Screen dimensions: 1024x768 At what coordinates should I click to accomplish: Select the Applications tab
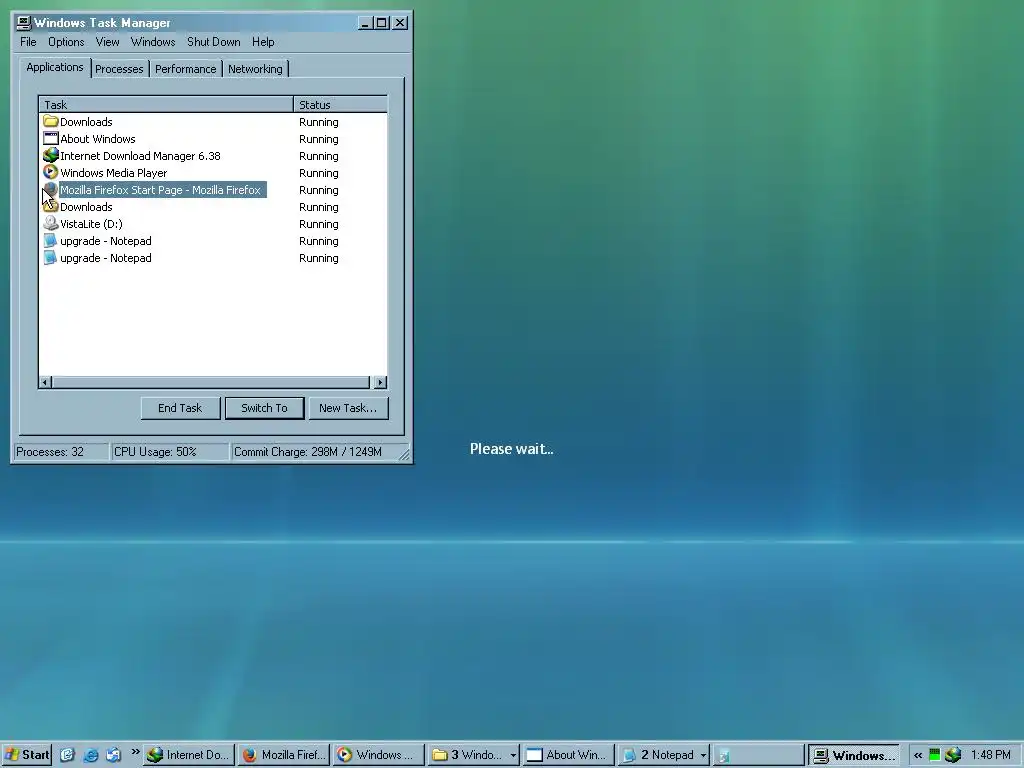click(x=55, y=67)
